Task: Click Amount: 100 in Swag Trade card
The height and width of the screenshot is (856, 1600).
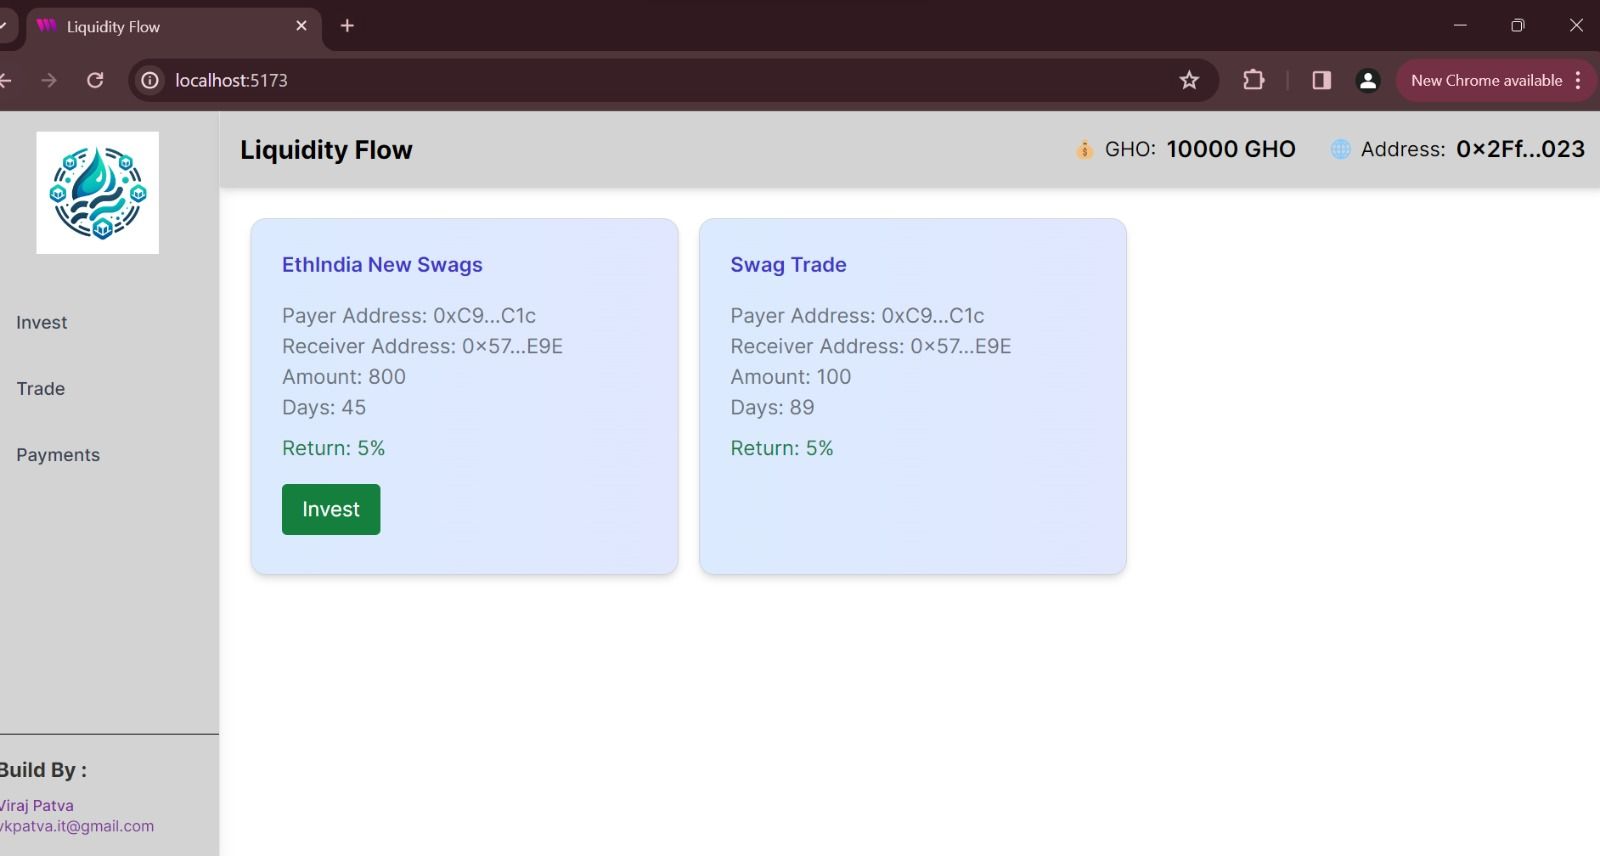Action: 791,377
